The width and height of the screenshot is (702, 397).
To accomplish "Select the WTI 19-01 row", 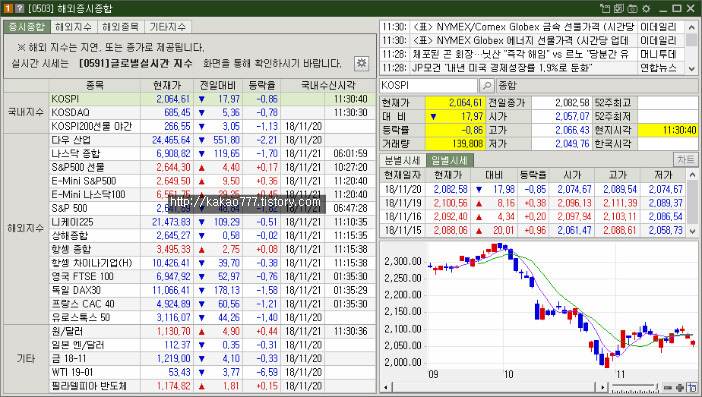I will [212, 372].
